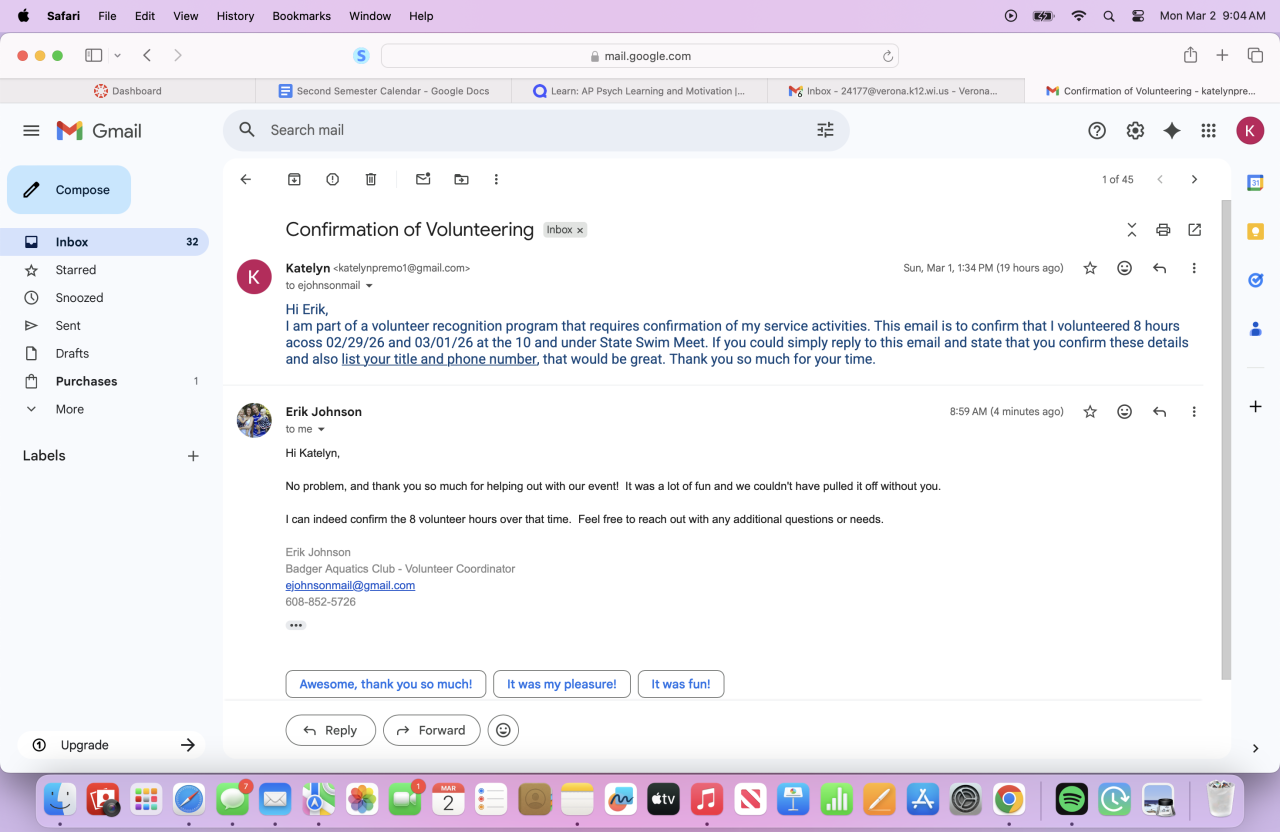Add emoji reaction to Katelyn's message

coord(1125,268)
